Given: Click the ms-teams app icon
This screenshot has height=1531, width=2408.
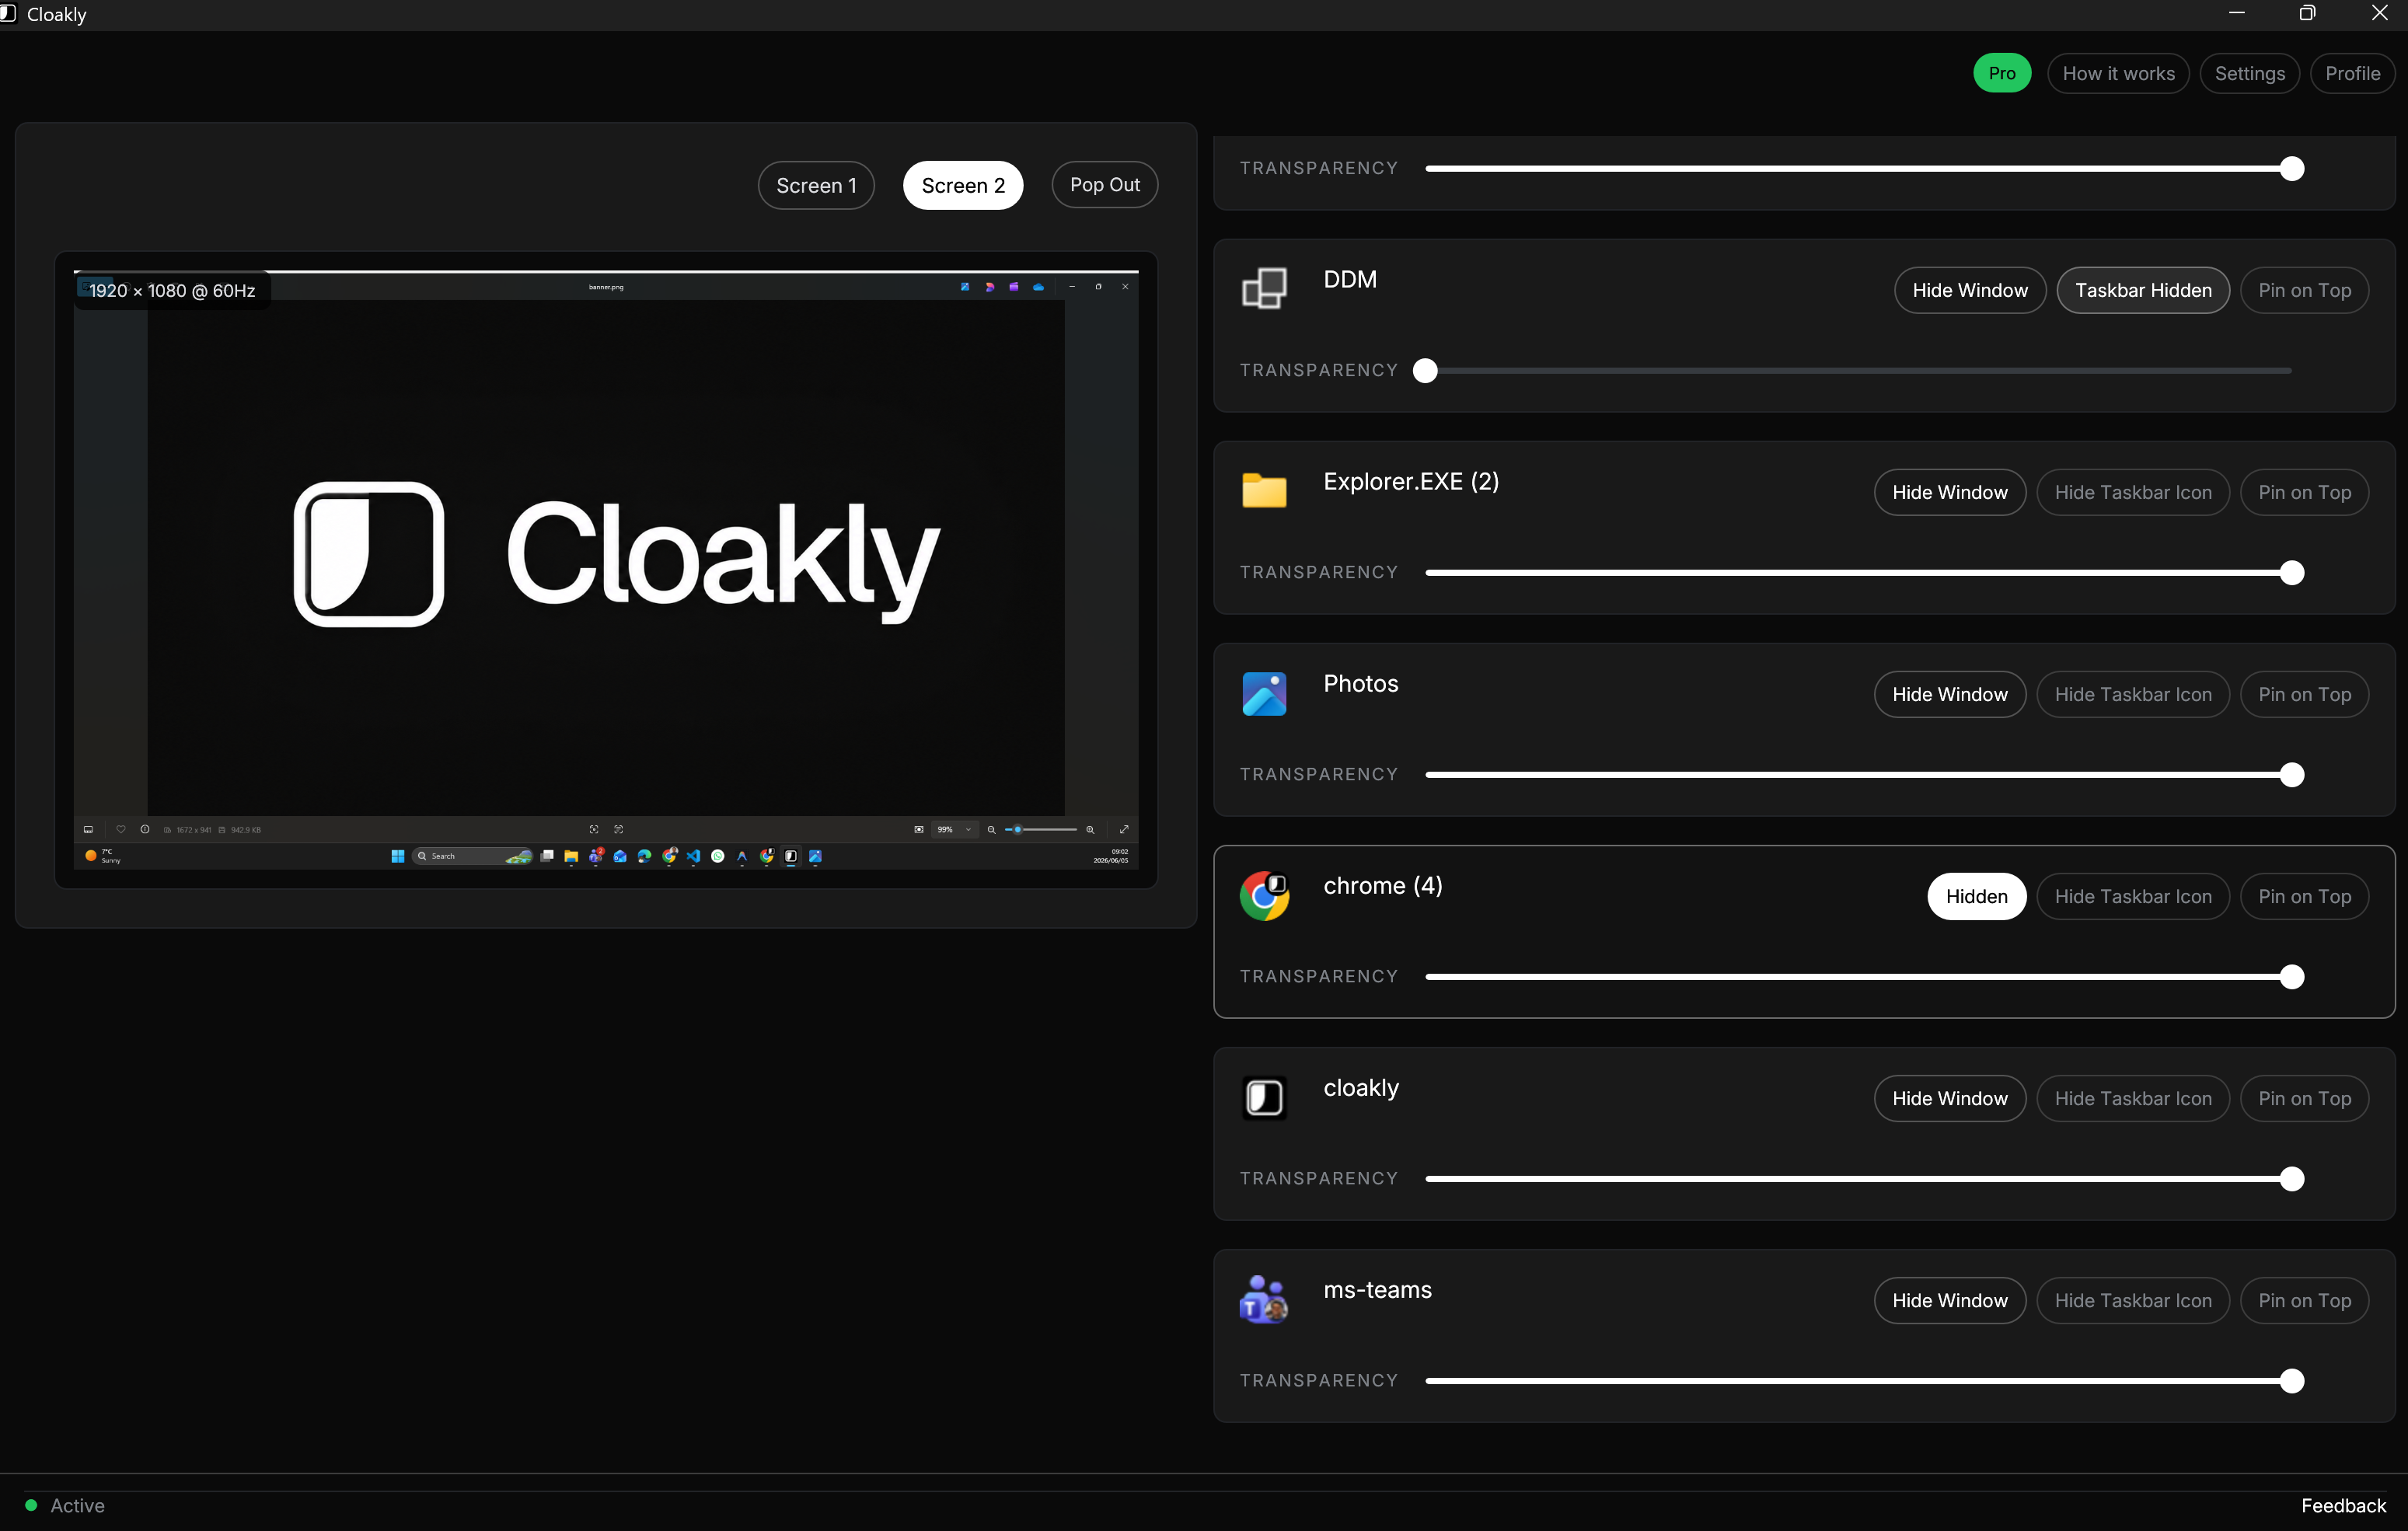Looking at the screenshot, I should (x=1264, y=1299).
